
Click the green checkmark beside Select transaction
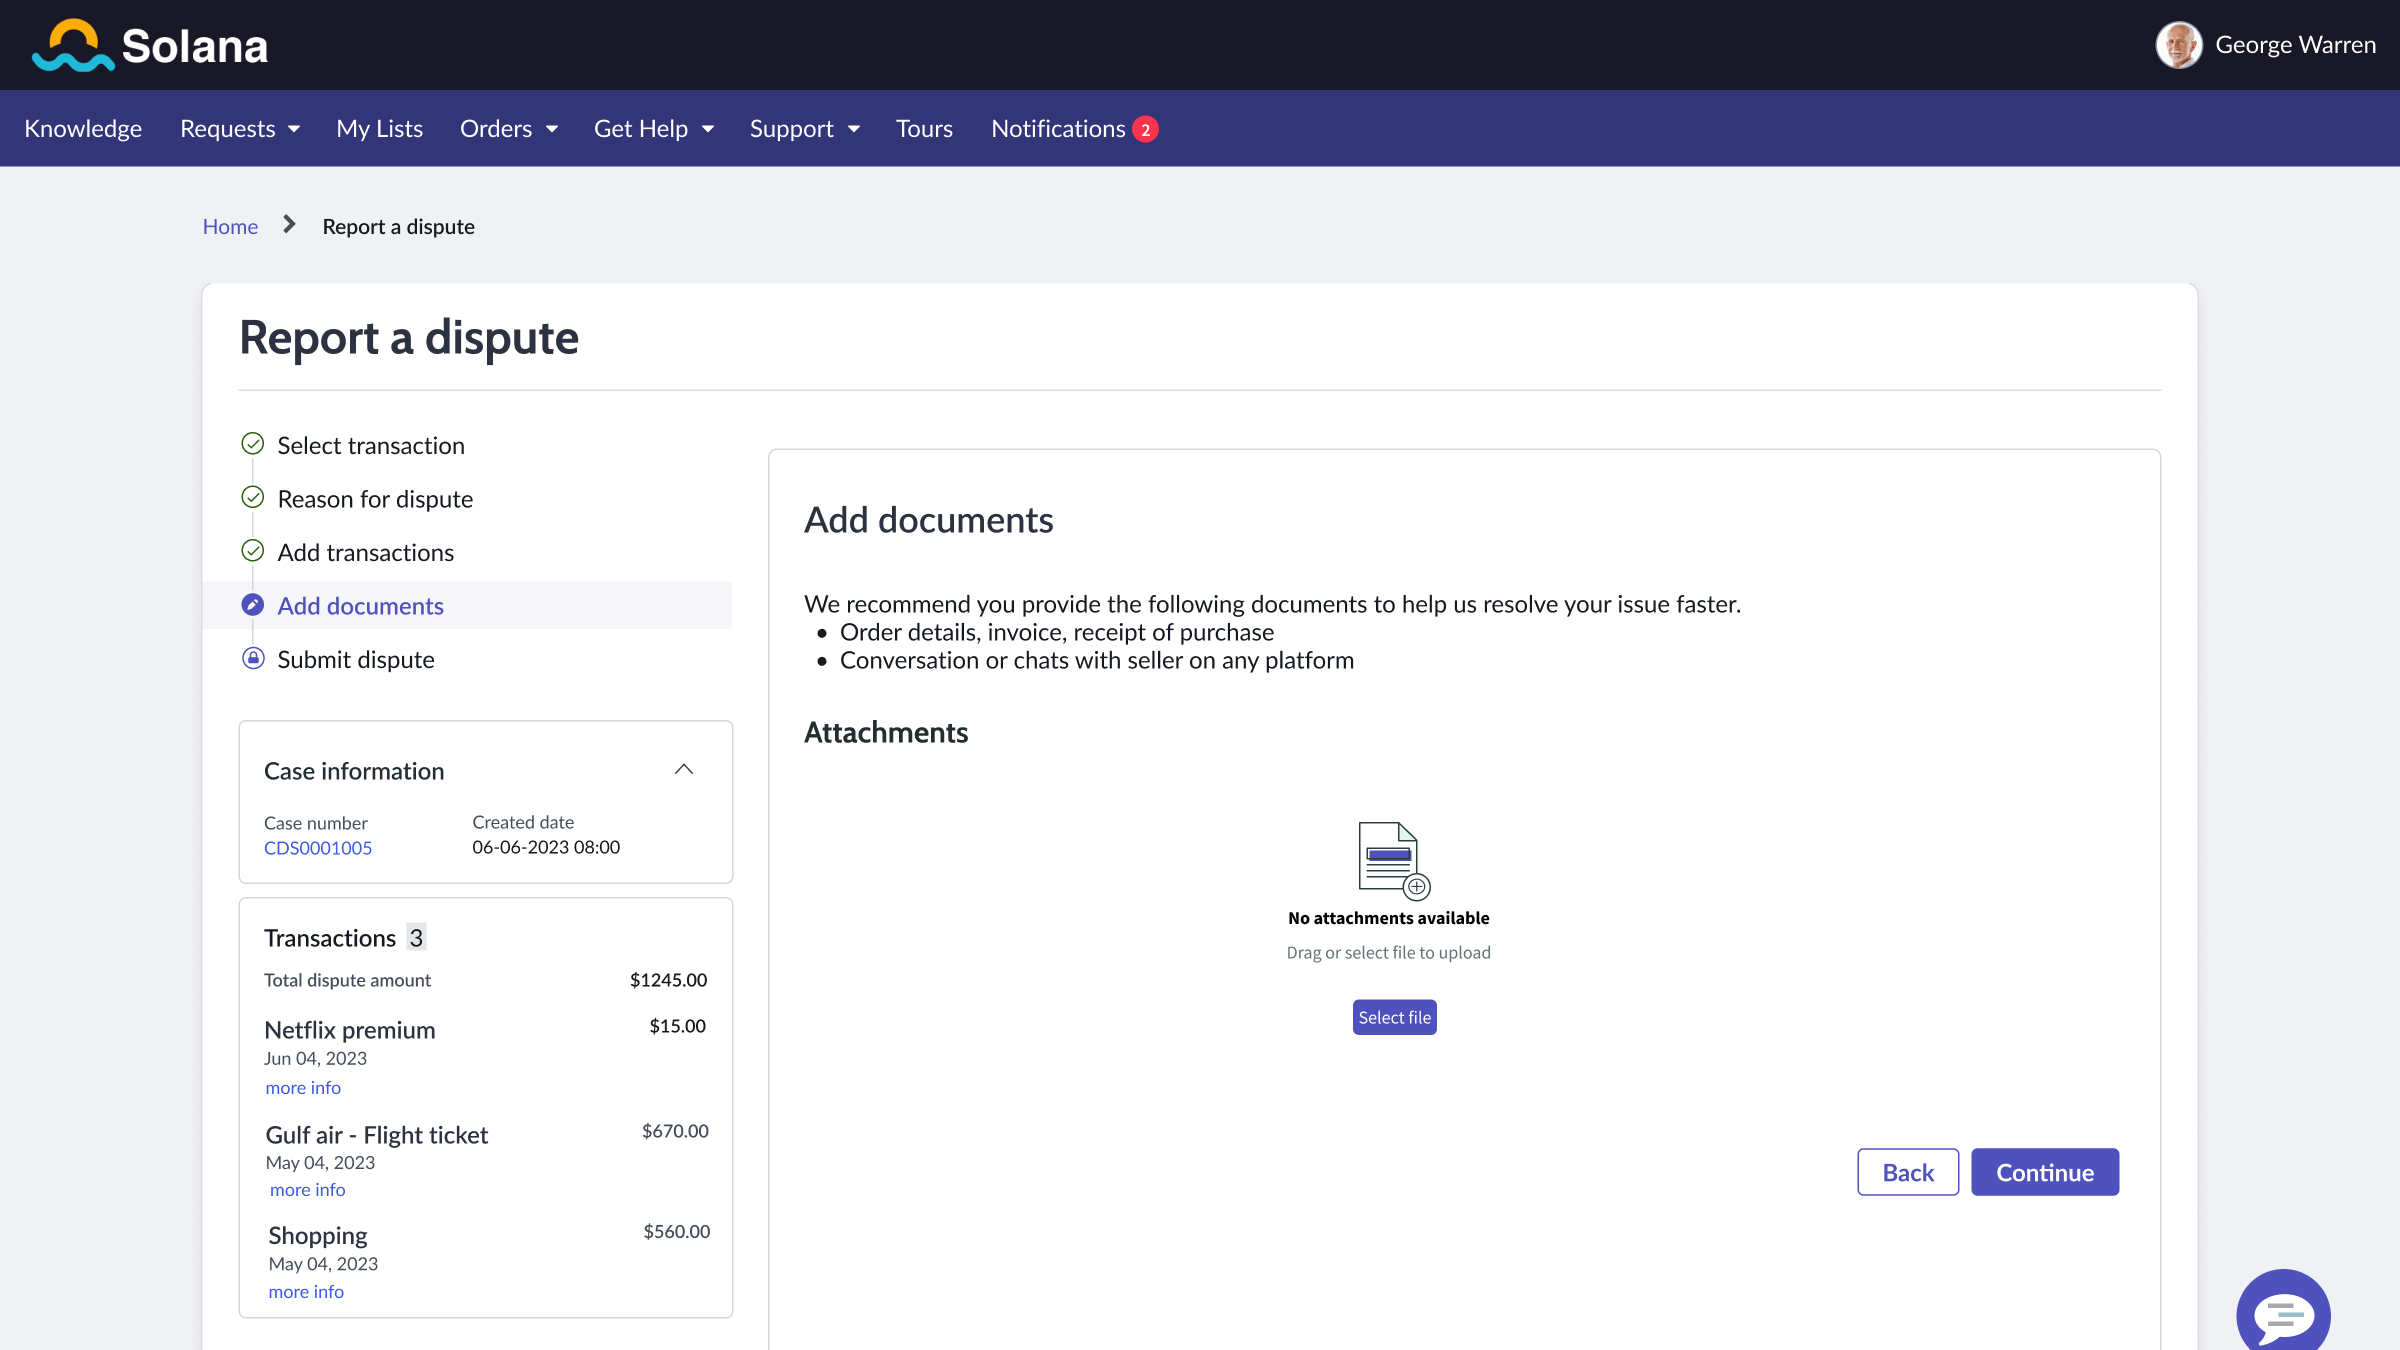[252, 443]
